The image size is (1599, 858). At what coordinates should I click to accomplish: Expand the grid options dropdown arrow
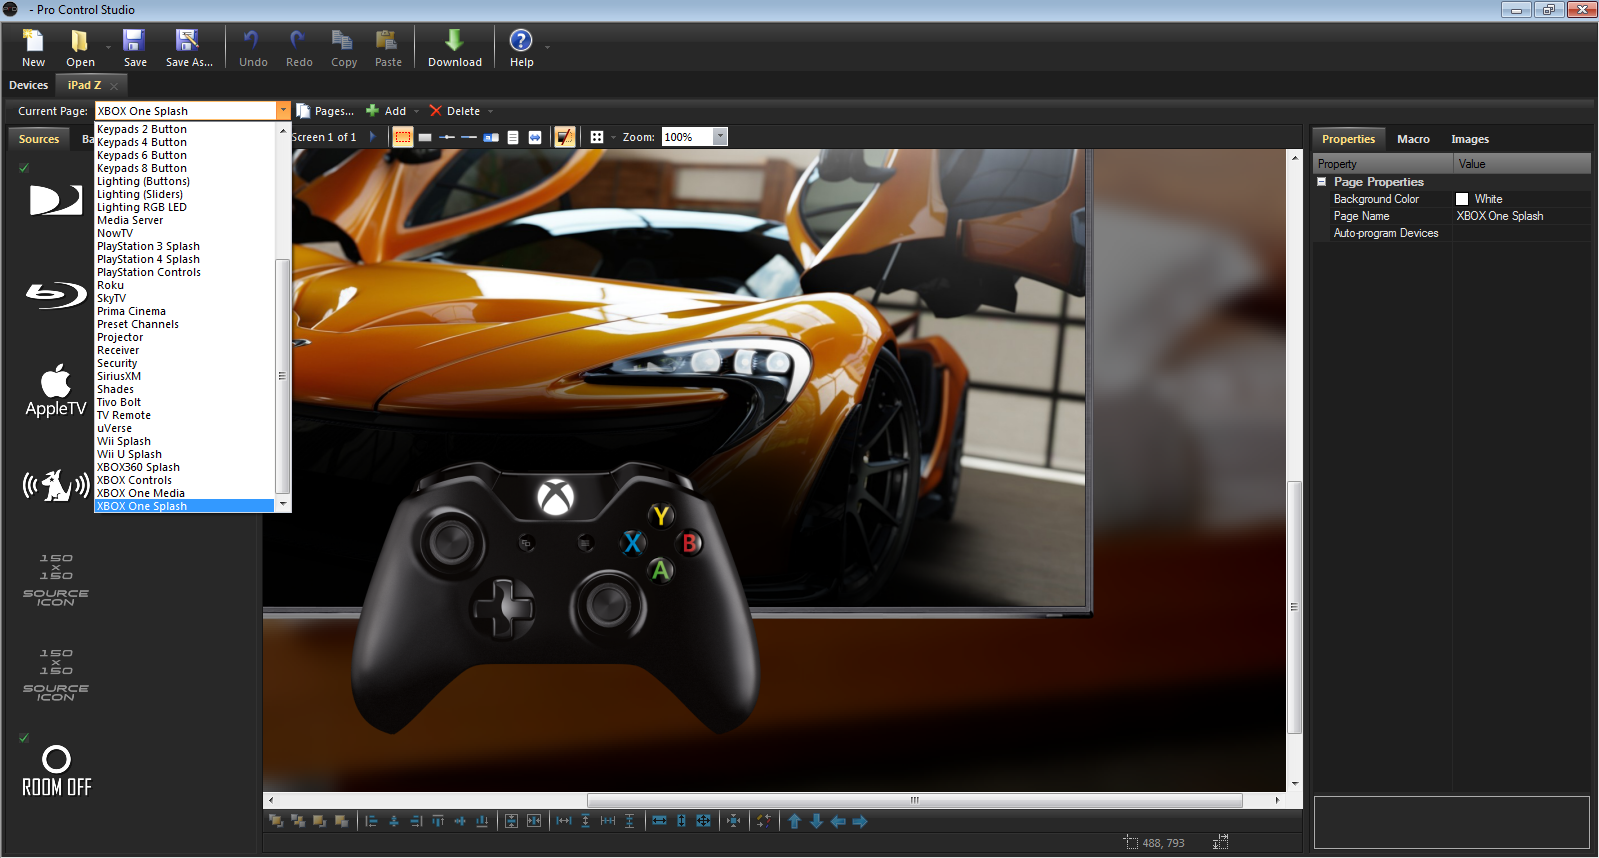point(613,137)
